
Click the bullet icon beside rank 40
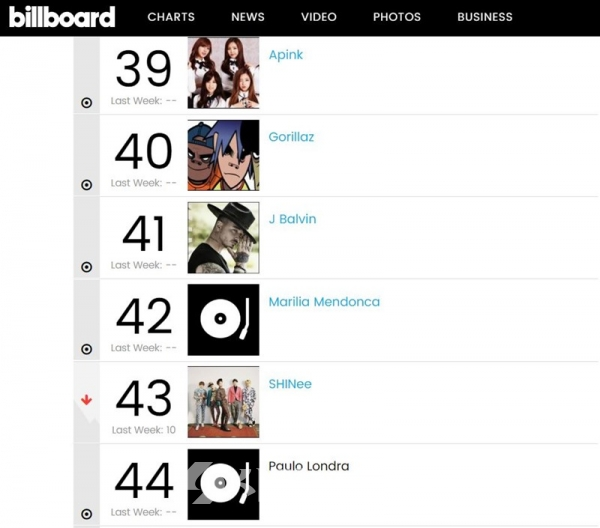click(x=86, y=185)
